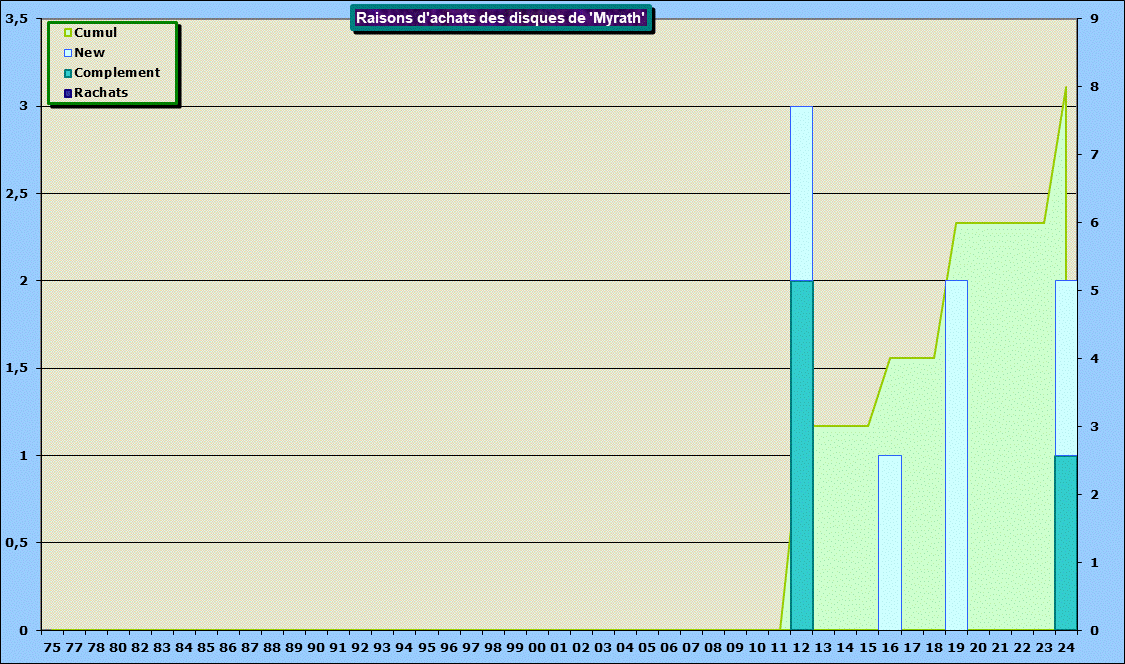The width and height of the screenshot is (1125, 664).
Task: Select the New bar for year 16
Action: [890, 543]
